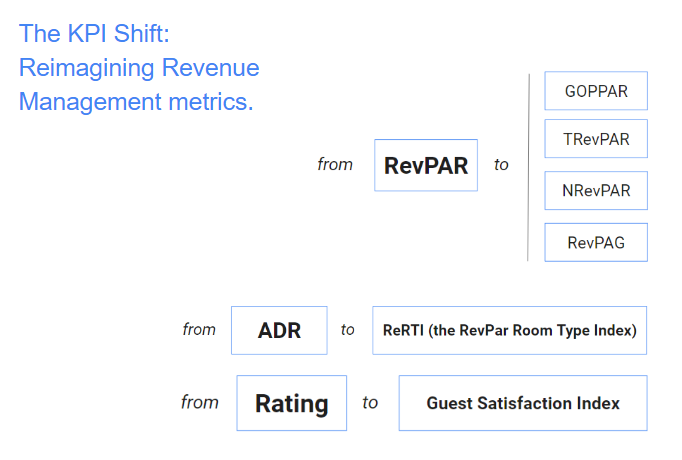Select the GOPPAR metric box
This screenshot has width=682, height=460.
coord(596,91)
